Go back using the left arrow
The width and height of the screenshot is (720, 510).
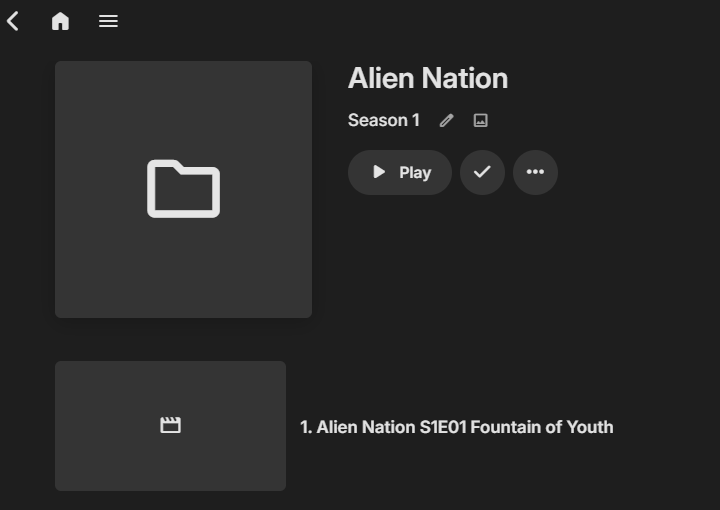point(13,21)
